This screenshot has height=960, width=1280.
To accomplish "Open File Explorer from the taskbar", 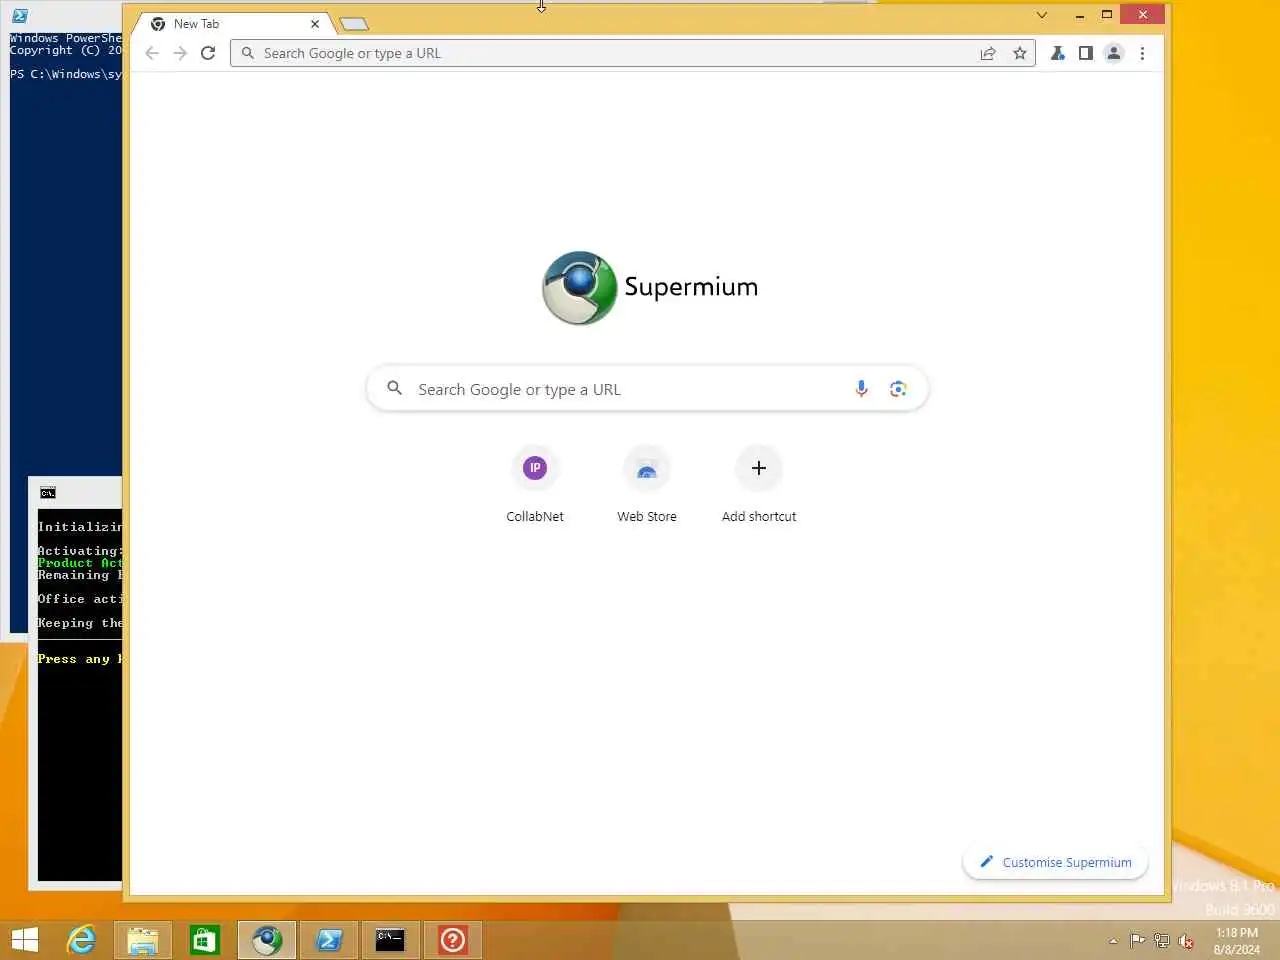I will tap(143, 940).
